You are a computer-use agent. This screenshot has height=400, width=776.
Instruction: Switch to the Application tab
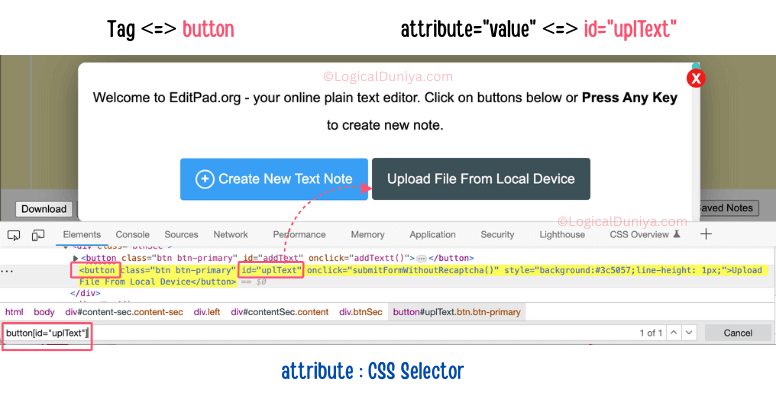pyautogui.click(x=433, y=235)
